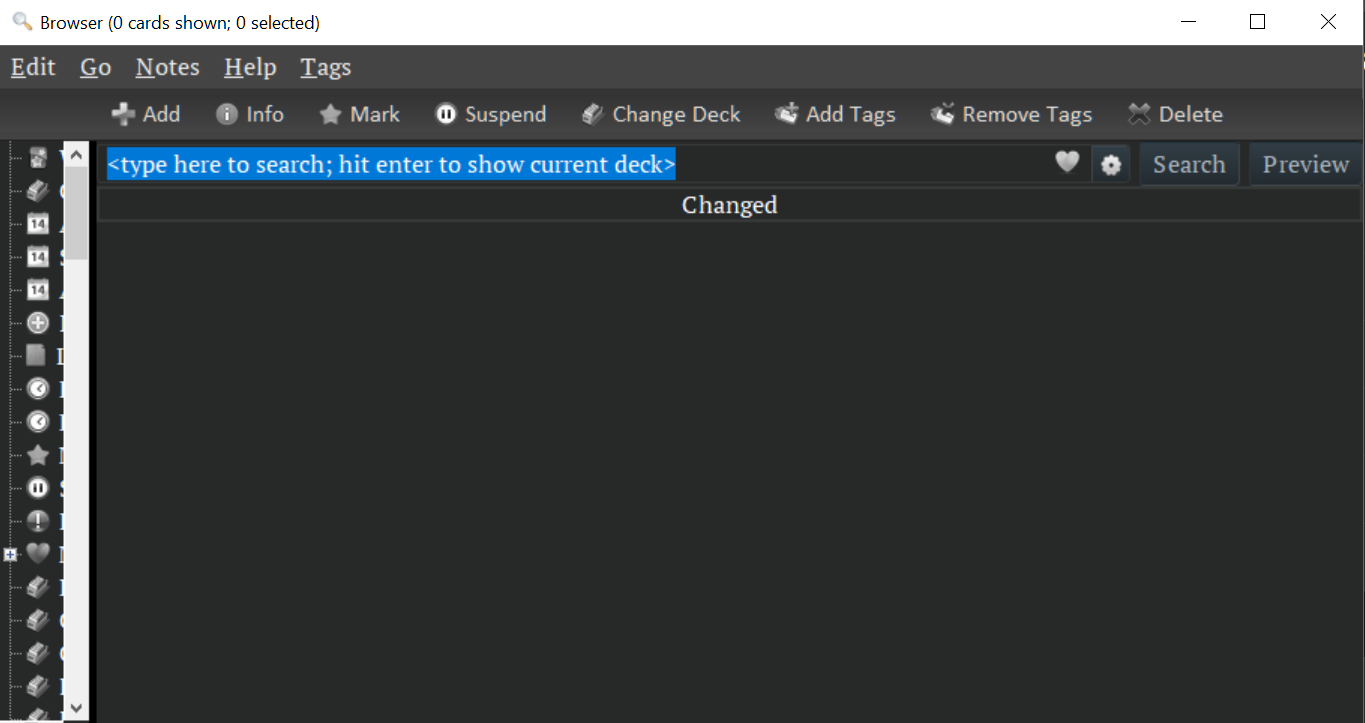Open the Go menu
Viewport: 1365px width, 723px height.
[95, 67]
